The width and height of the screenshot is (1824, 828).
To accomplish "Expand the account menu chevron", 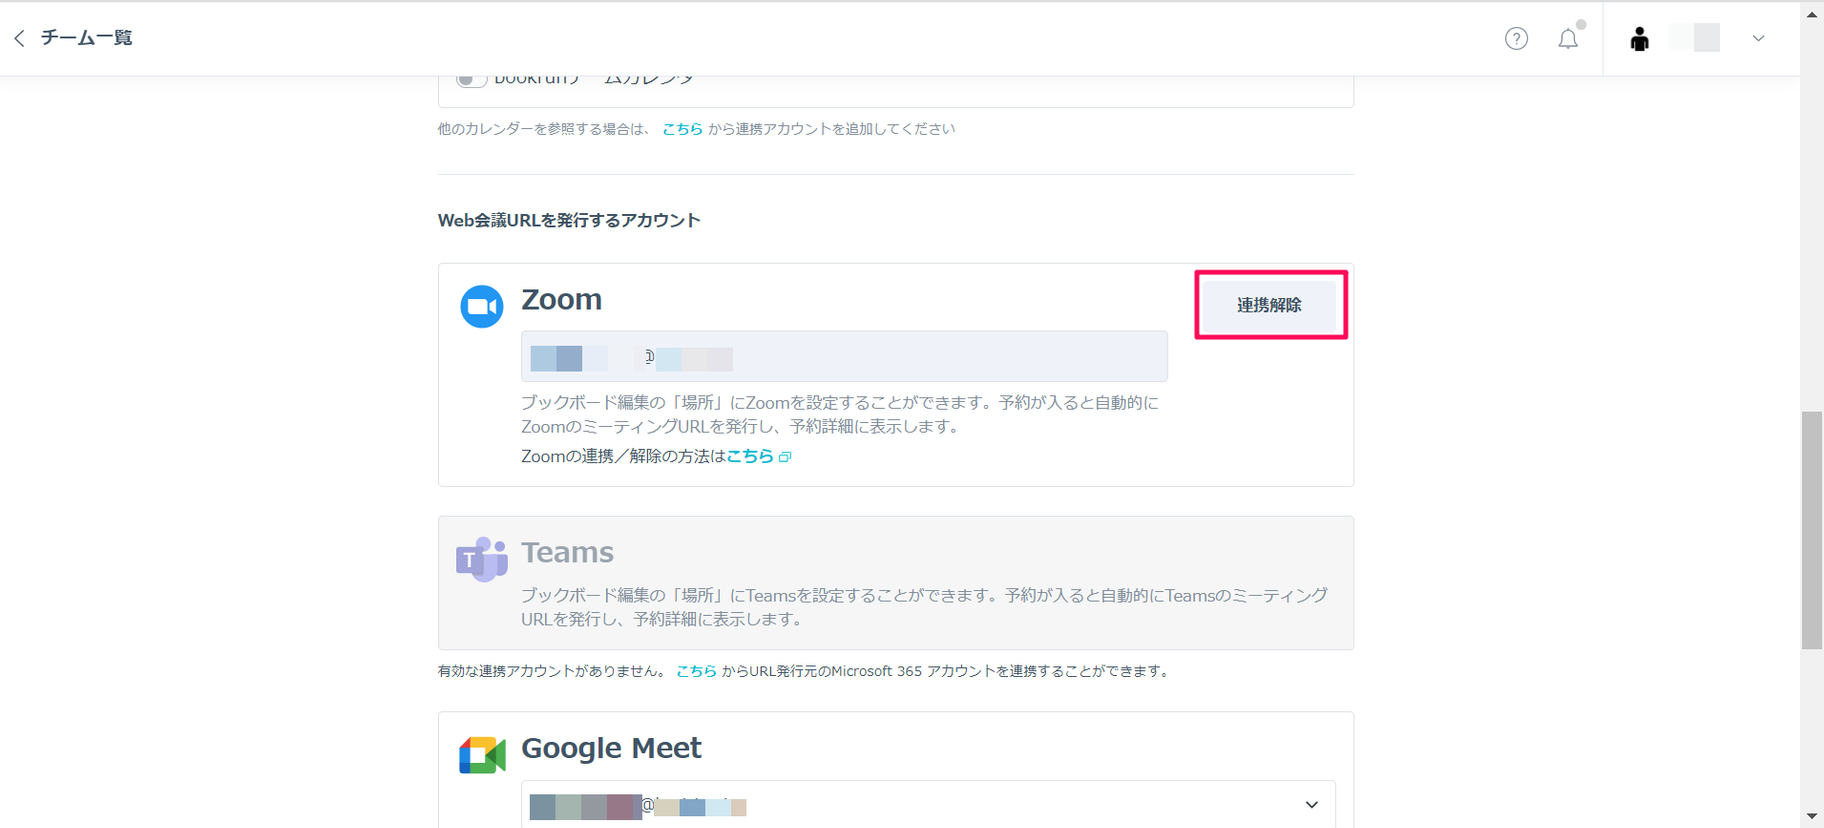I will click(x=1758, y=39).
